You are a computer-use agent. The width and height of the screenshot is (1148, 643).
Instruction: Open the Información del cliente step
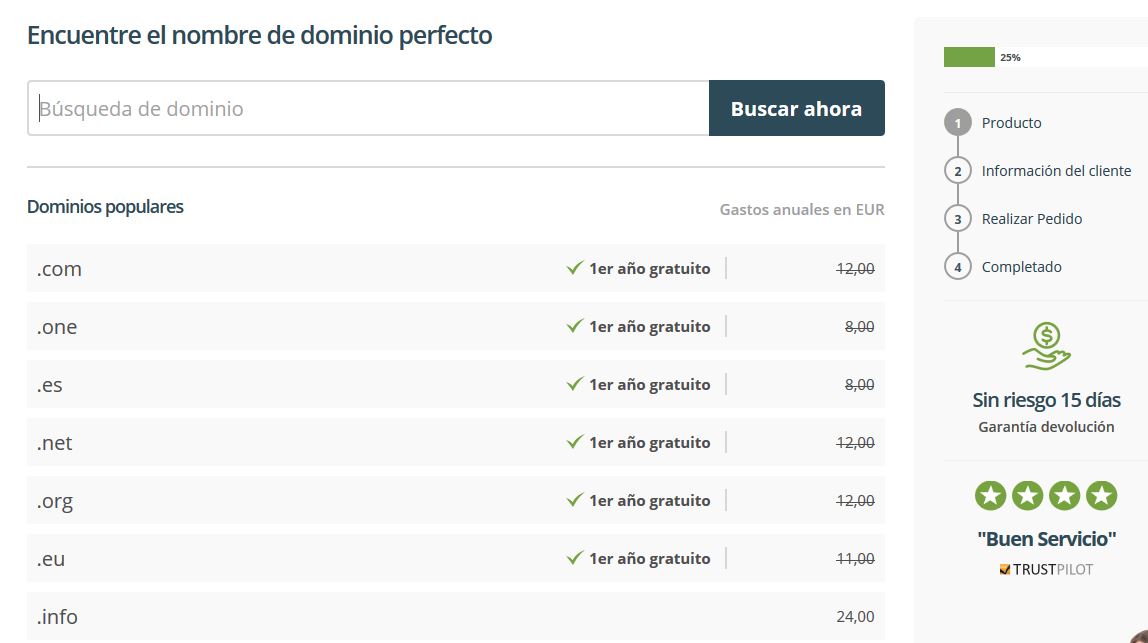[x=1056, y=171]
